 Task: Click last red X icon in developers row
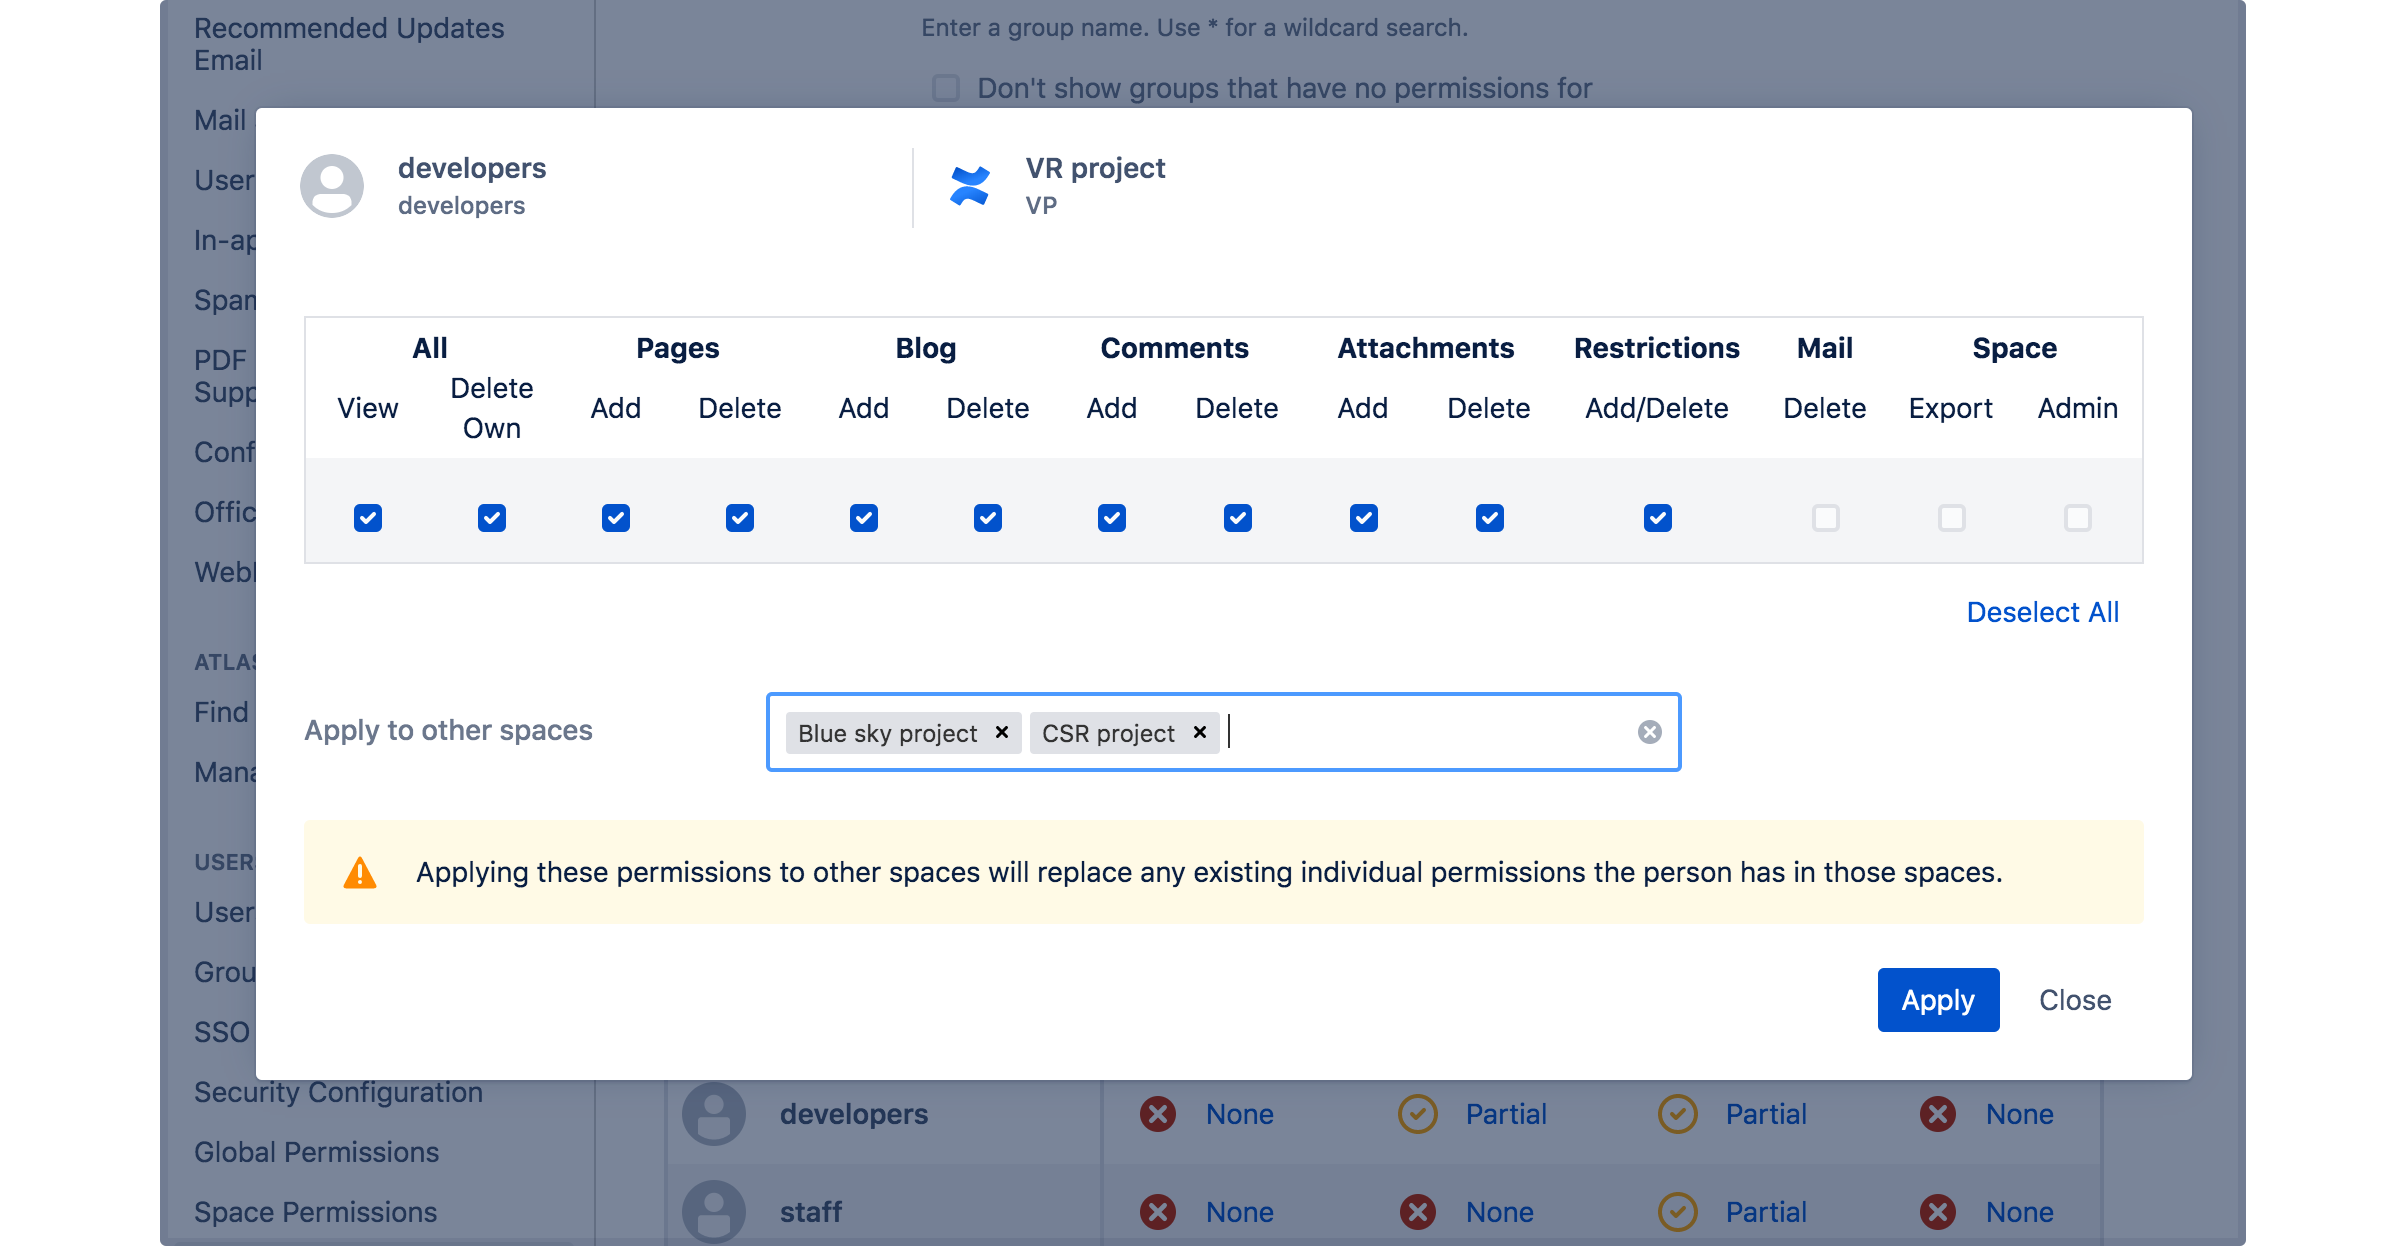(1938, 1114)
